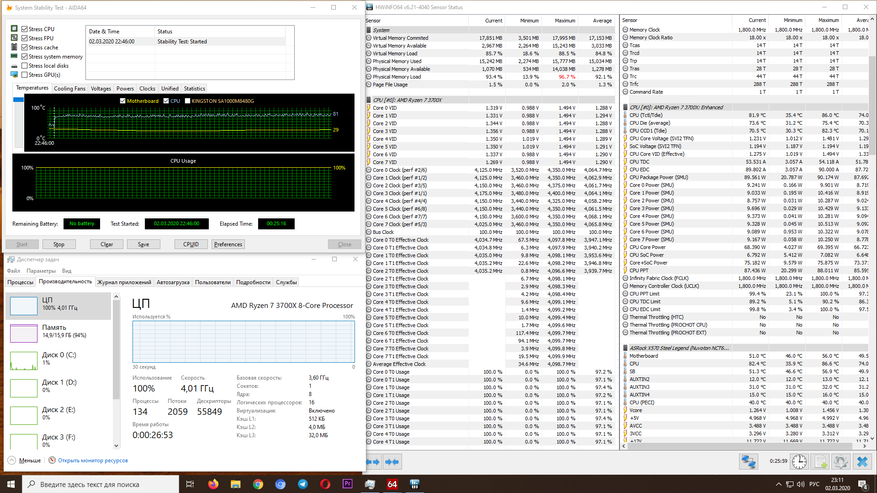Open the HWiNFO sensor settings gear icon
Screen dimensions: 877x493
pyautogui.click(x=841, y=462)
